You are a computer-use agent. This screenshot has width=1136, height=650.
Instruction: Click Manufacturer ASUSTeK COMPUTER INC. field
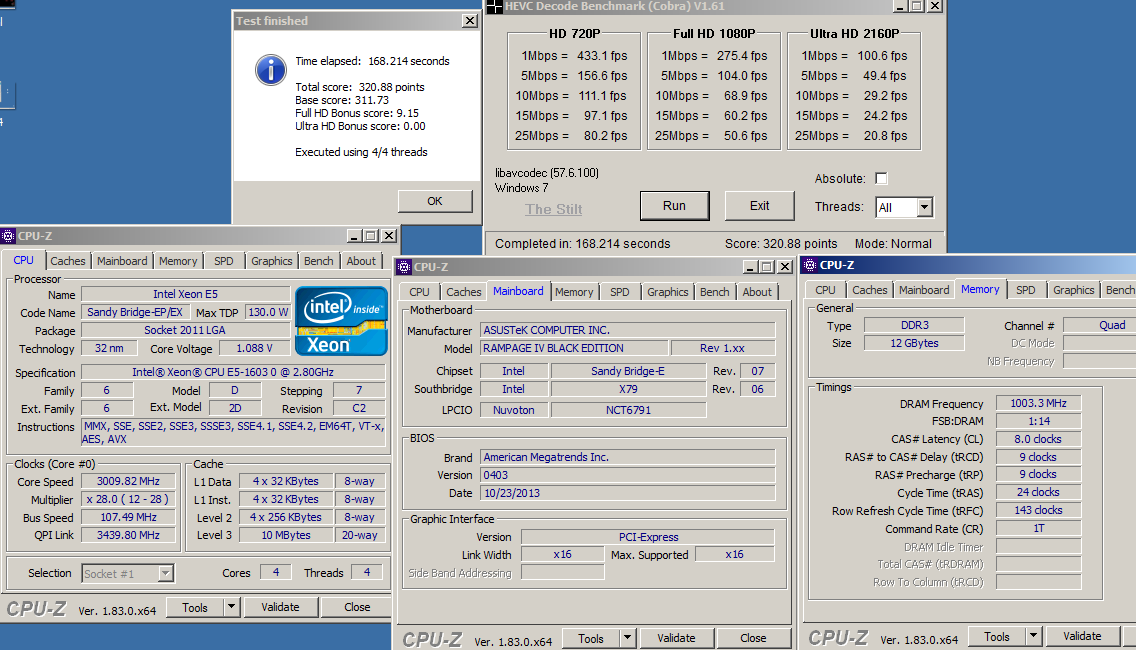click(x=628, y=330)
